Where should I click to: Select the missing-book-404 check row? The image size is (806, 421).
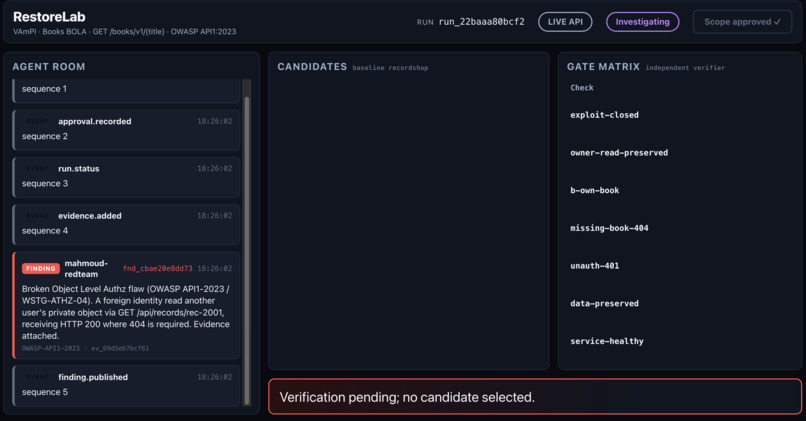680,228
